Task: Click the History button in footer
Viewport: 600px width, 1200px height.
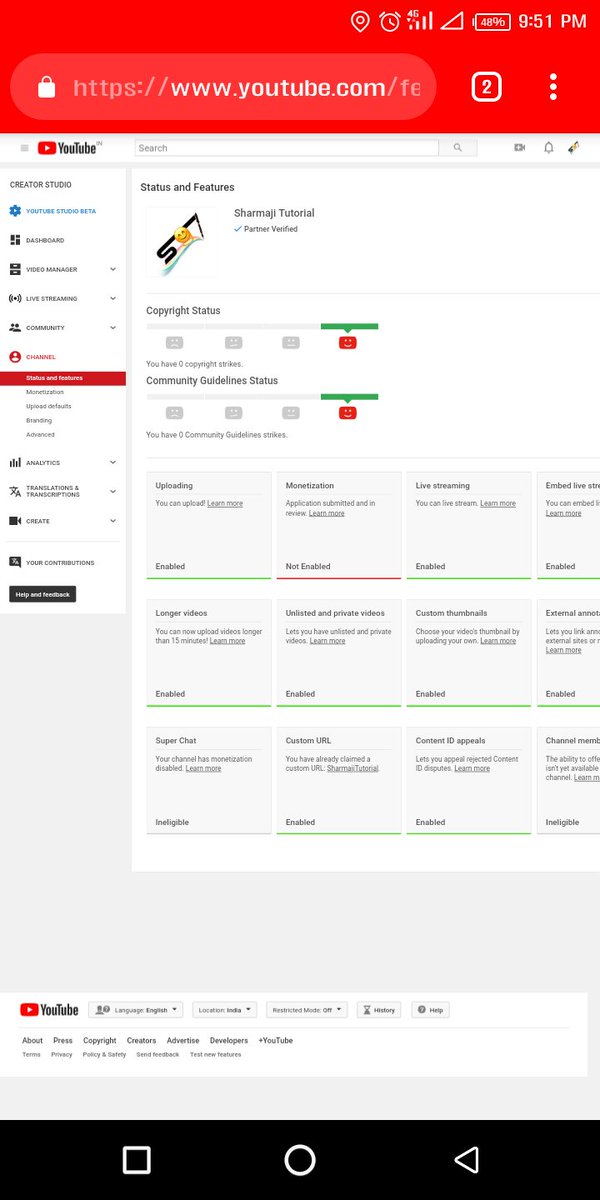Action: click(379, 1010)
